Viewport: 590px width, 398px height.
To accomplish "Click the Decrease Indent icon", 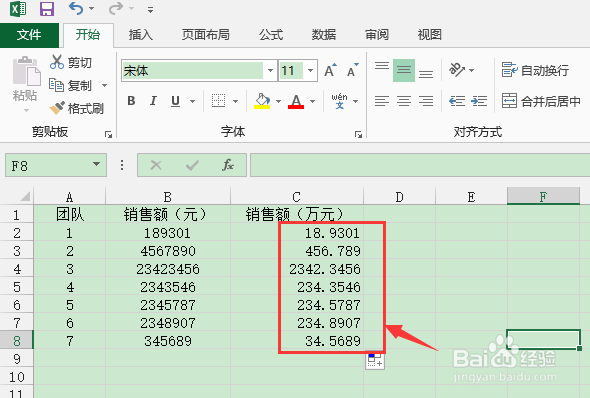I will pos(457,101).
